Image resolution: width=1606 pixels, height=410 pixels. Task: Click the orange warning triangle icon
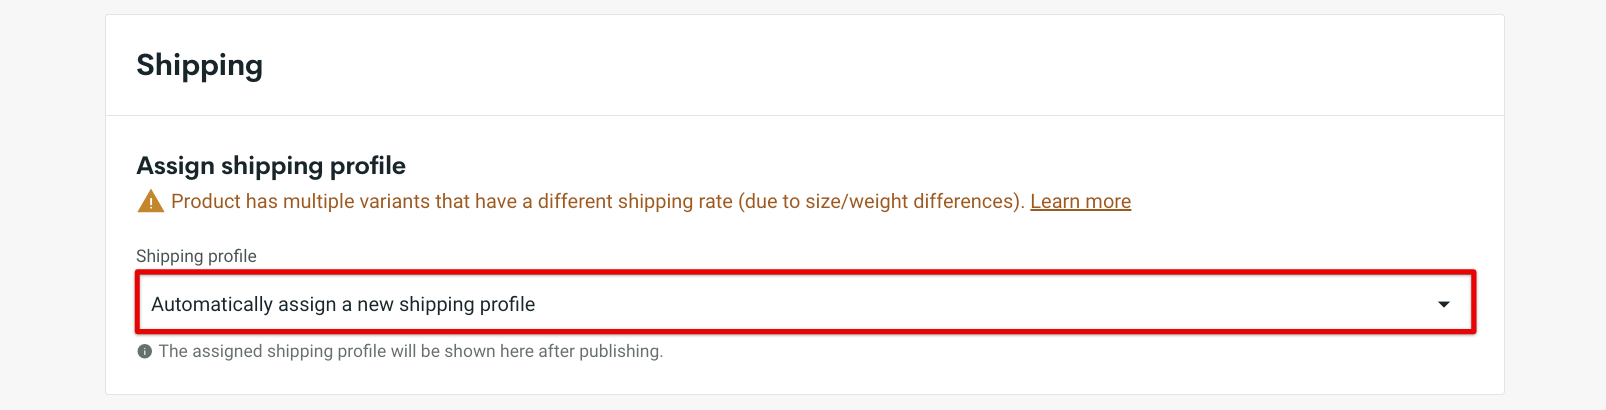(150, 201)
